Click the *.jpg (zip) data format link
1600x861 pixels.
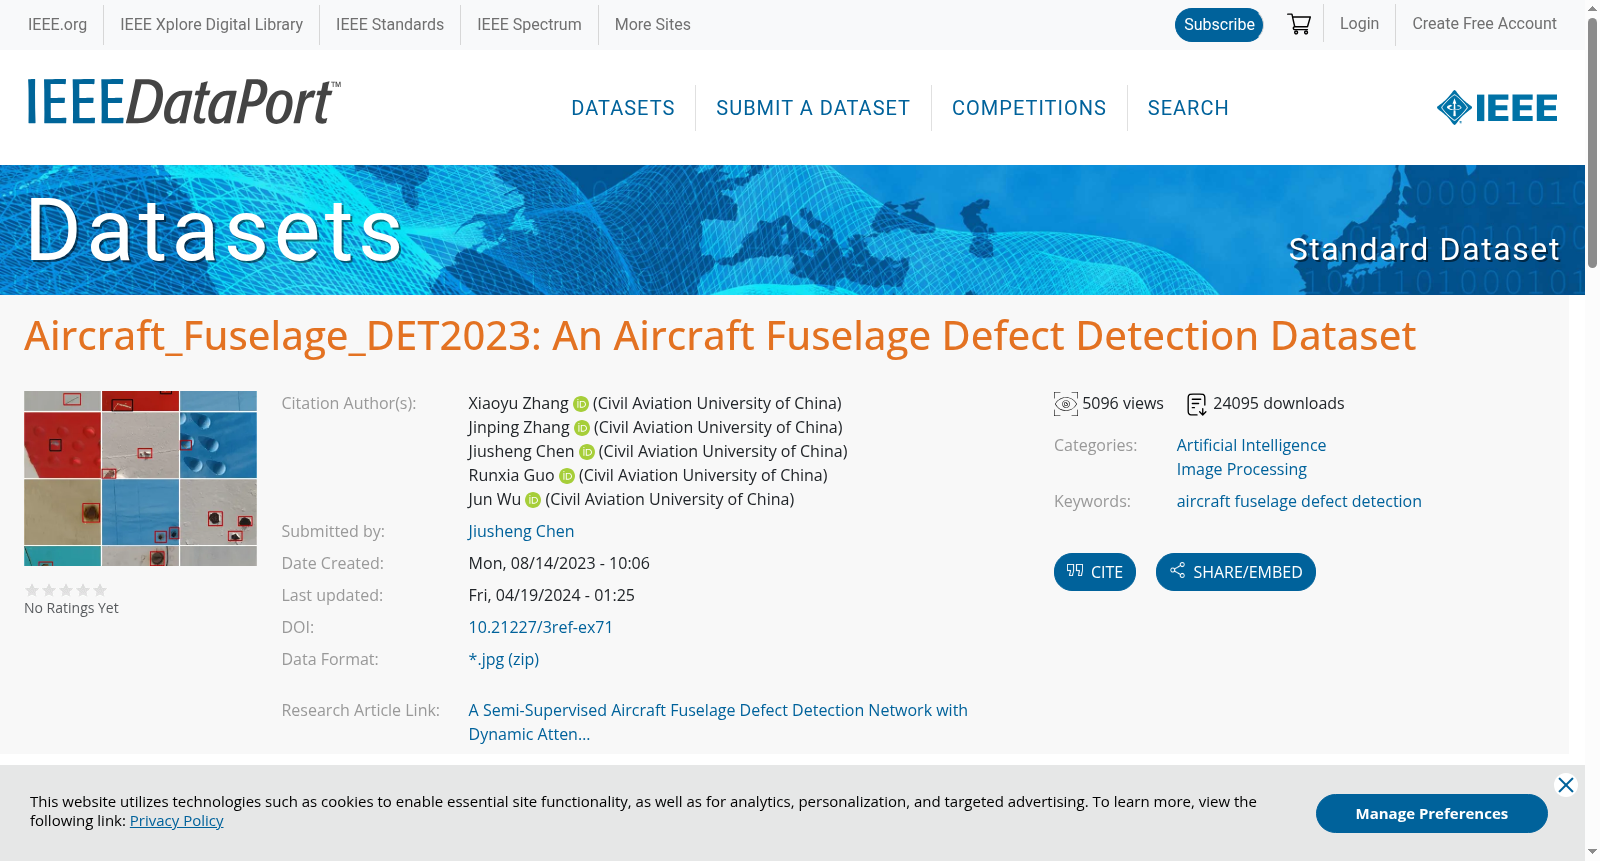tap(504, 660)
